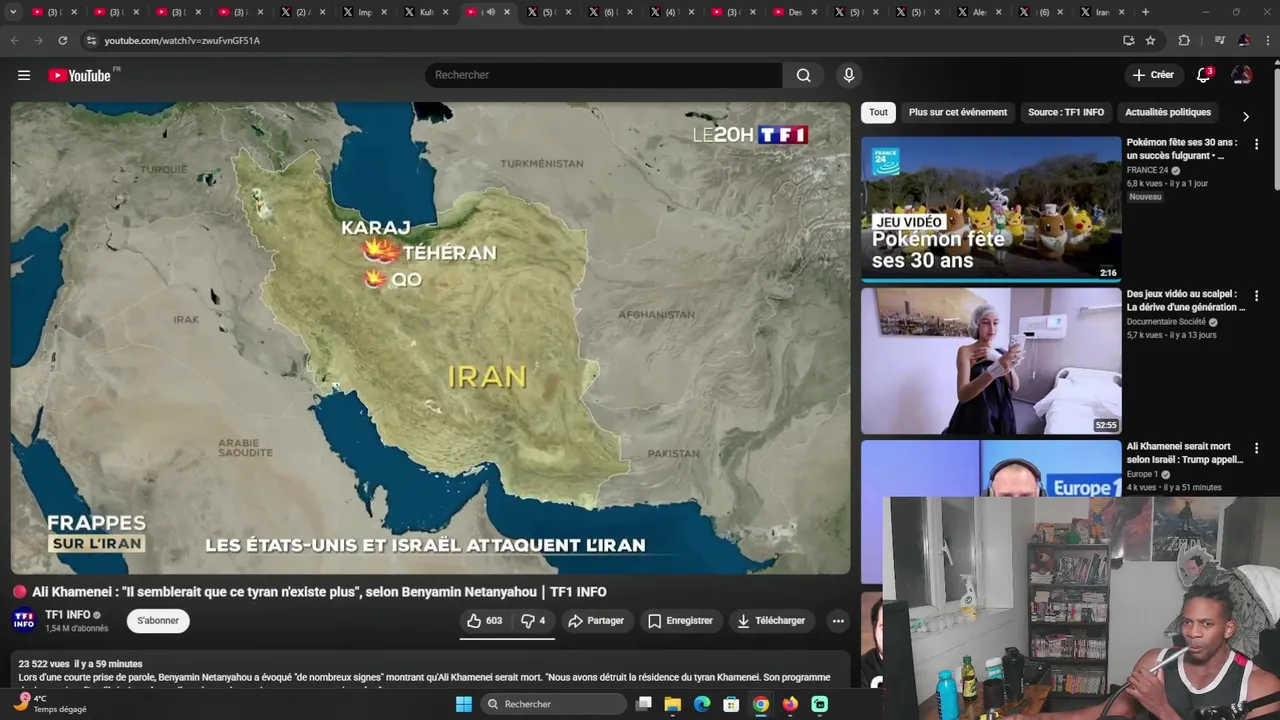Open the install app icon in address bar
This screenshot has height=720, width=1280.
point(1128,40)
